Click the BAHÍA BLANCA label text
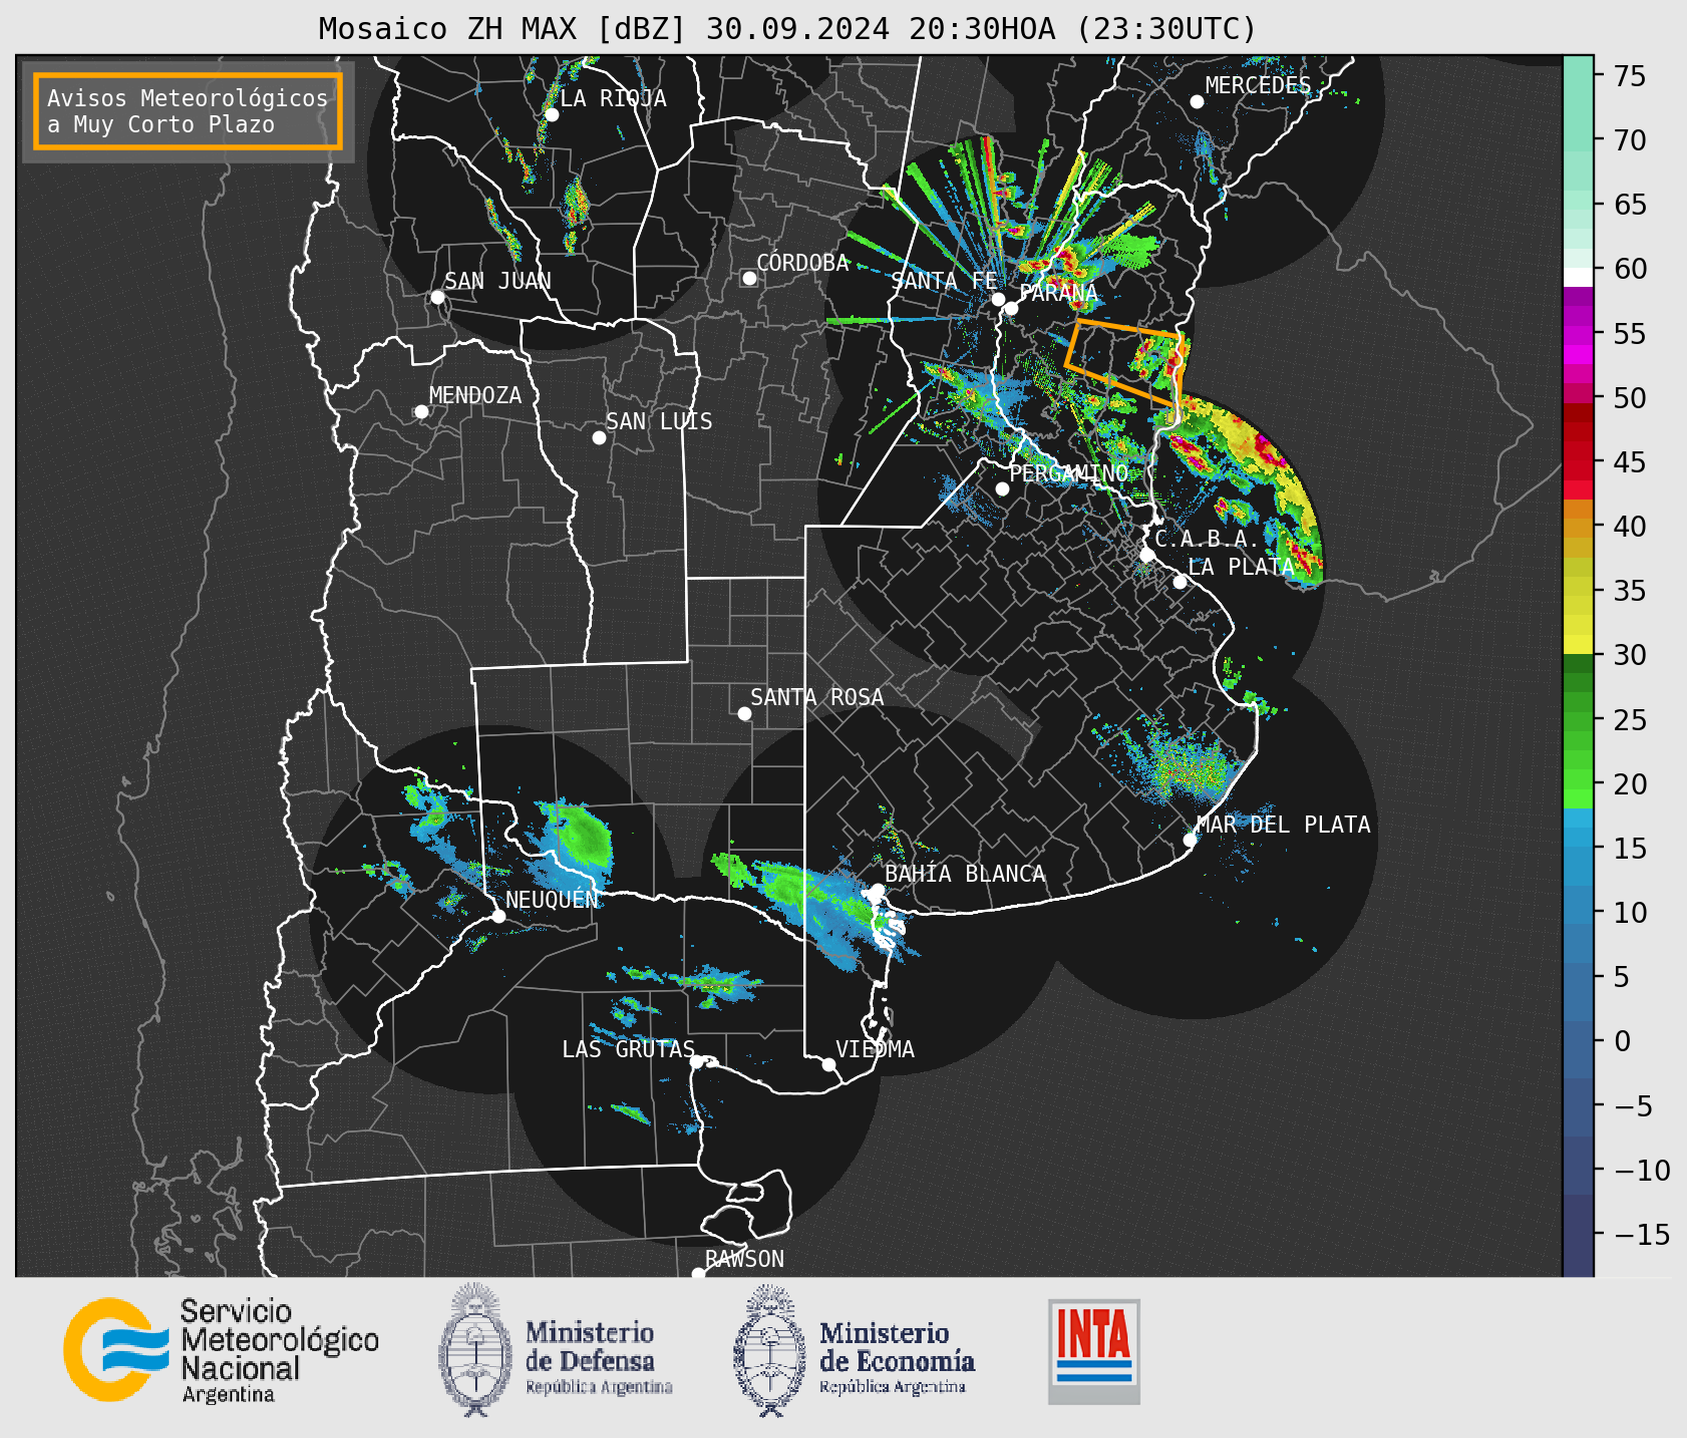This screenshot has width=1687, height=1438. [965, 874]
